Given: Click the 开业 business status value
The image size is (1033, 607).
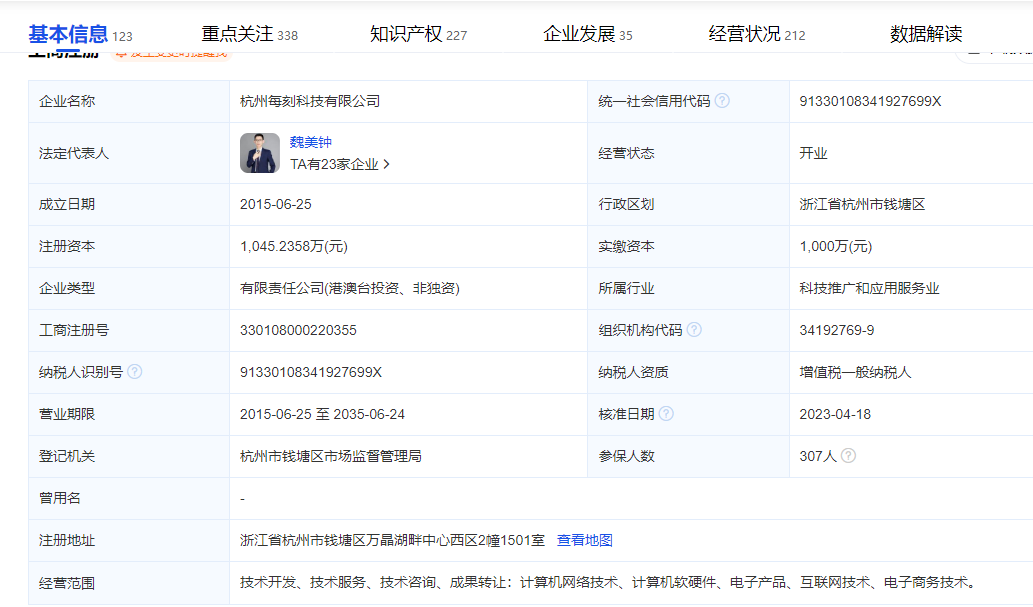Looking at the screenshot, I should pos(813,153).
